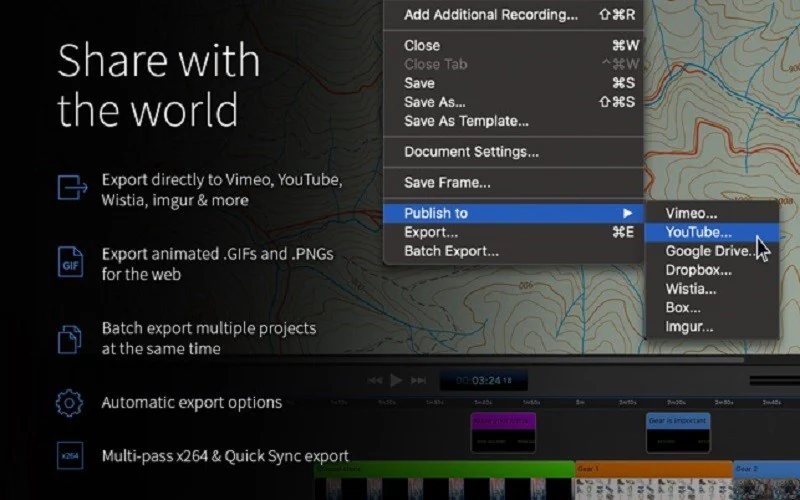Choose Box… in the Publish submenu
Image resolution: width=800 pixels, height=500 pixels.
pyautogui.click(x=712, y=308)
